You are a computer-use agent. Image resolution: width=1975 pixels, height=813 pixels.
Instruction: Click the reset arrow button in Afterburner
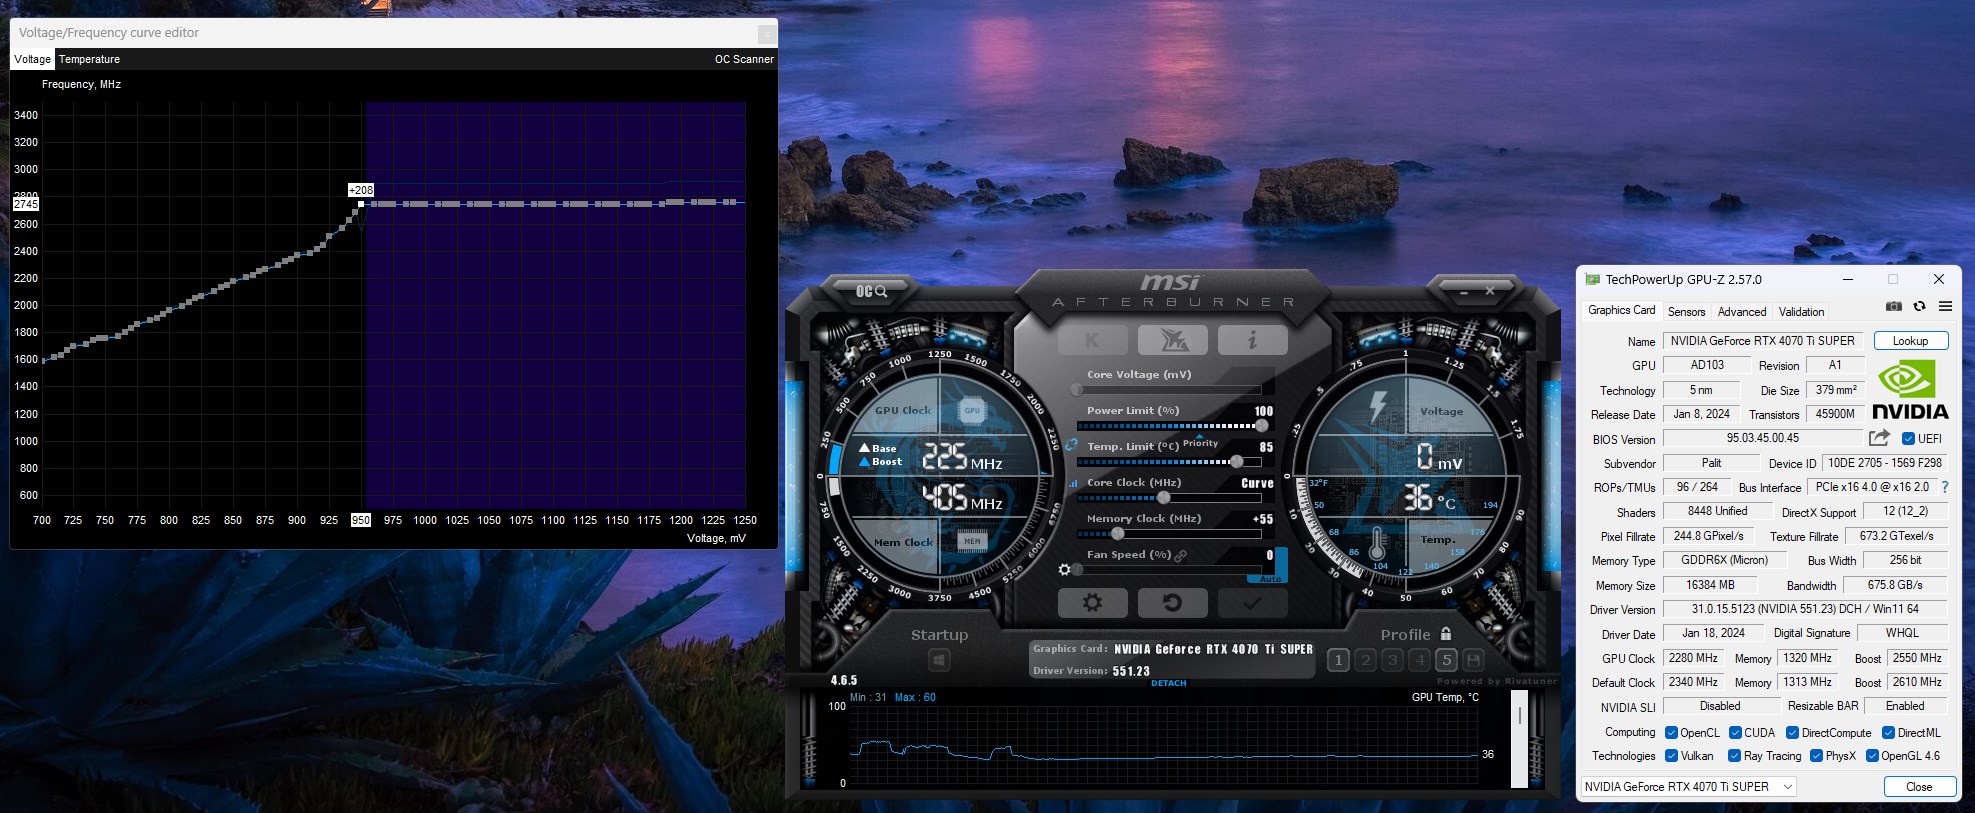point(1173,603)
